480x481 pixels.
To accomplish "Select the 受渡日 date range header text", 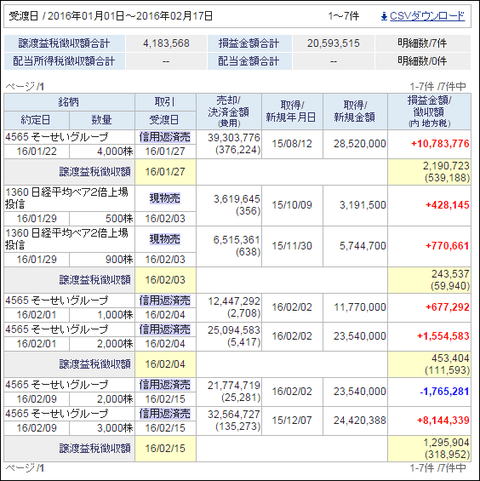I will pos(111,16).
